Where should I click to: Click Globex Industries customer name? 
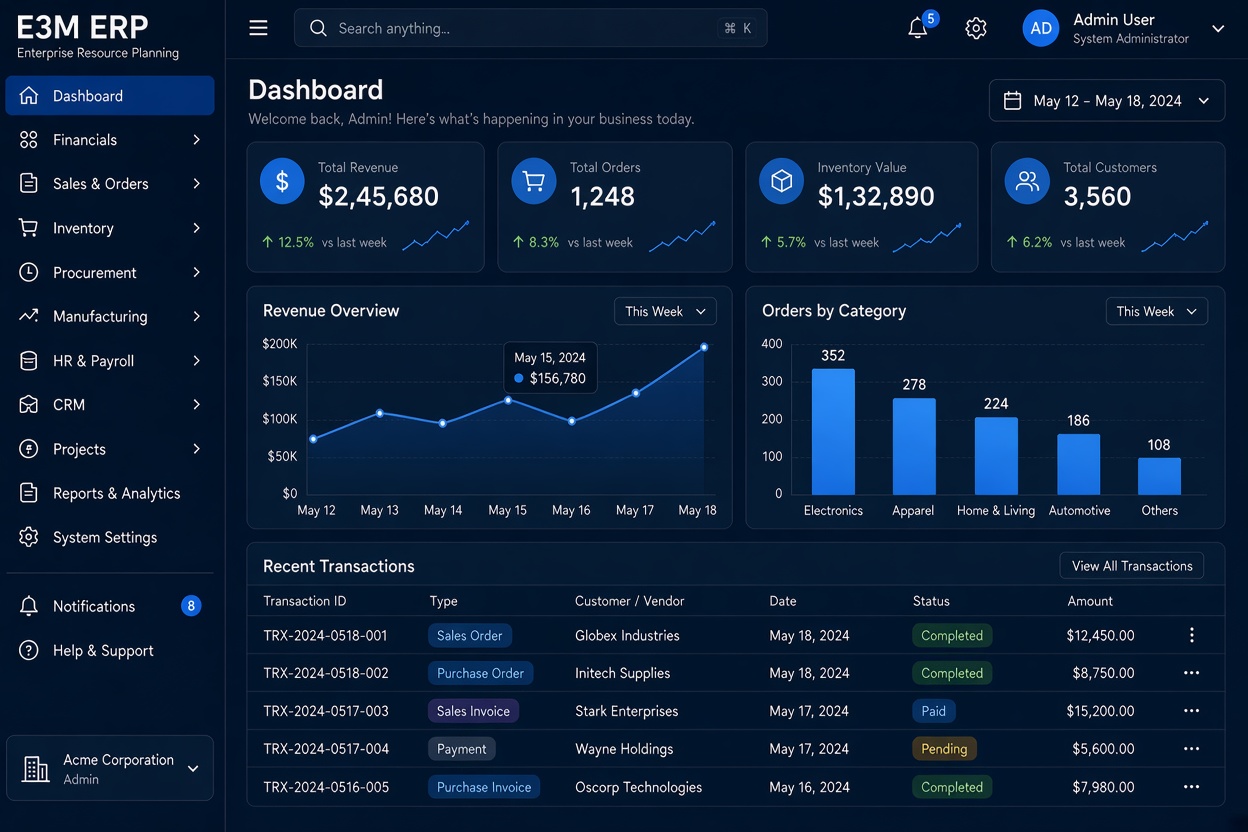point(627,635)
